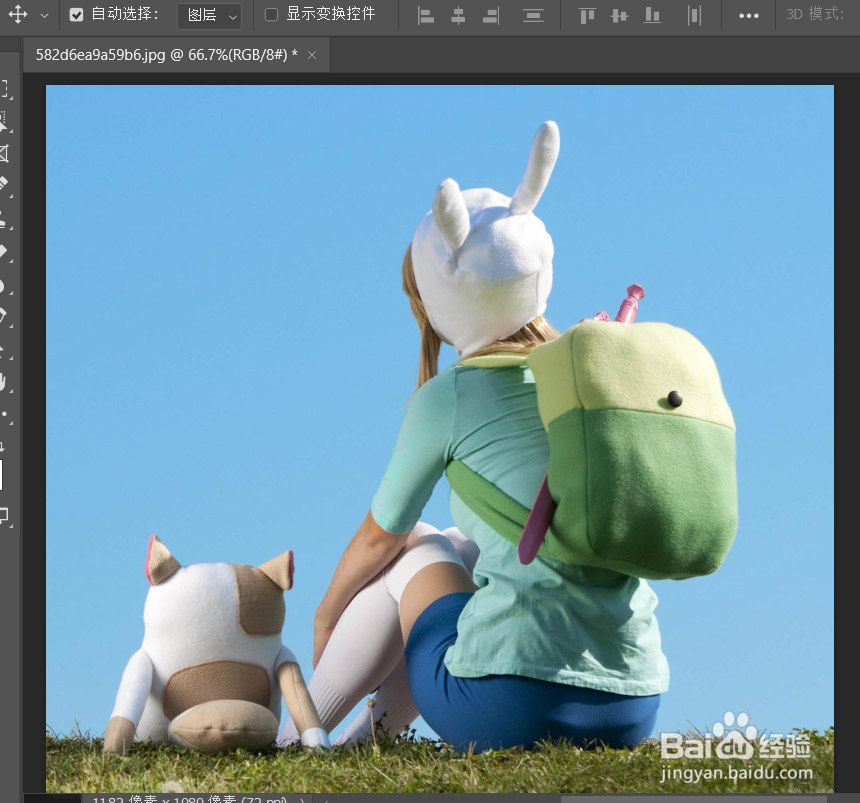
Task: Switch to the 582d6ea9a59b6.jpg document tab
Action: [166, 55]
